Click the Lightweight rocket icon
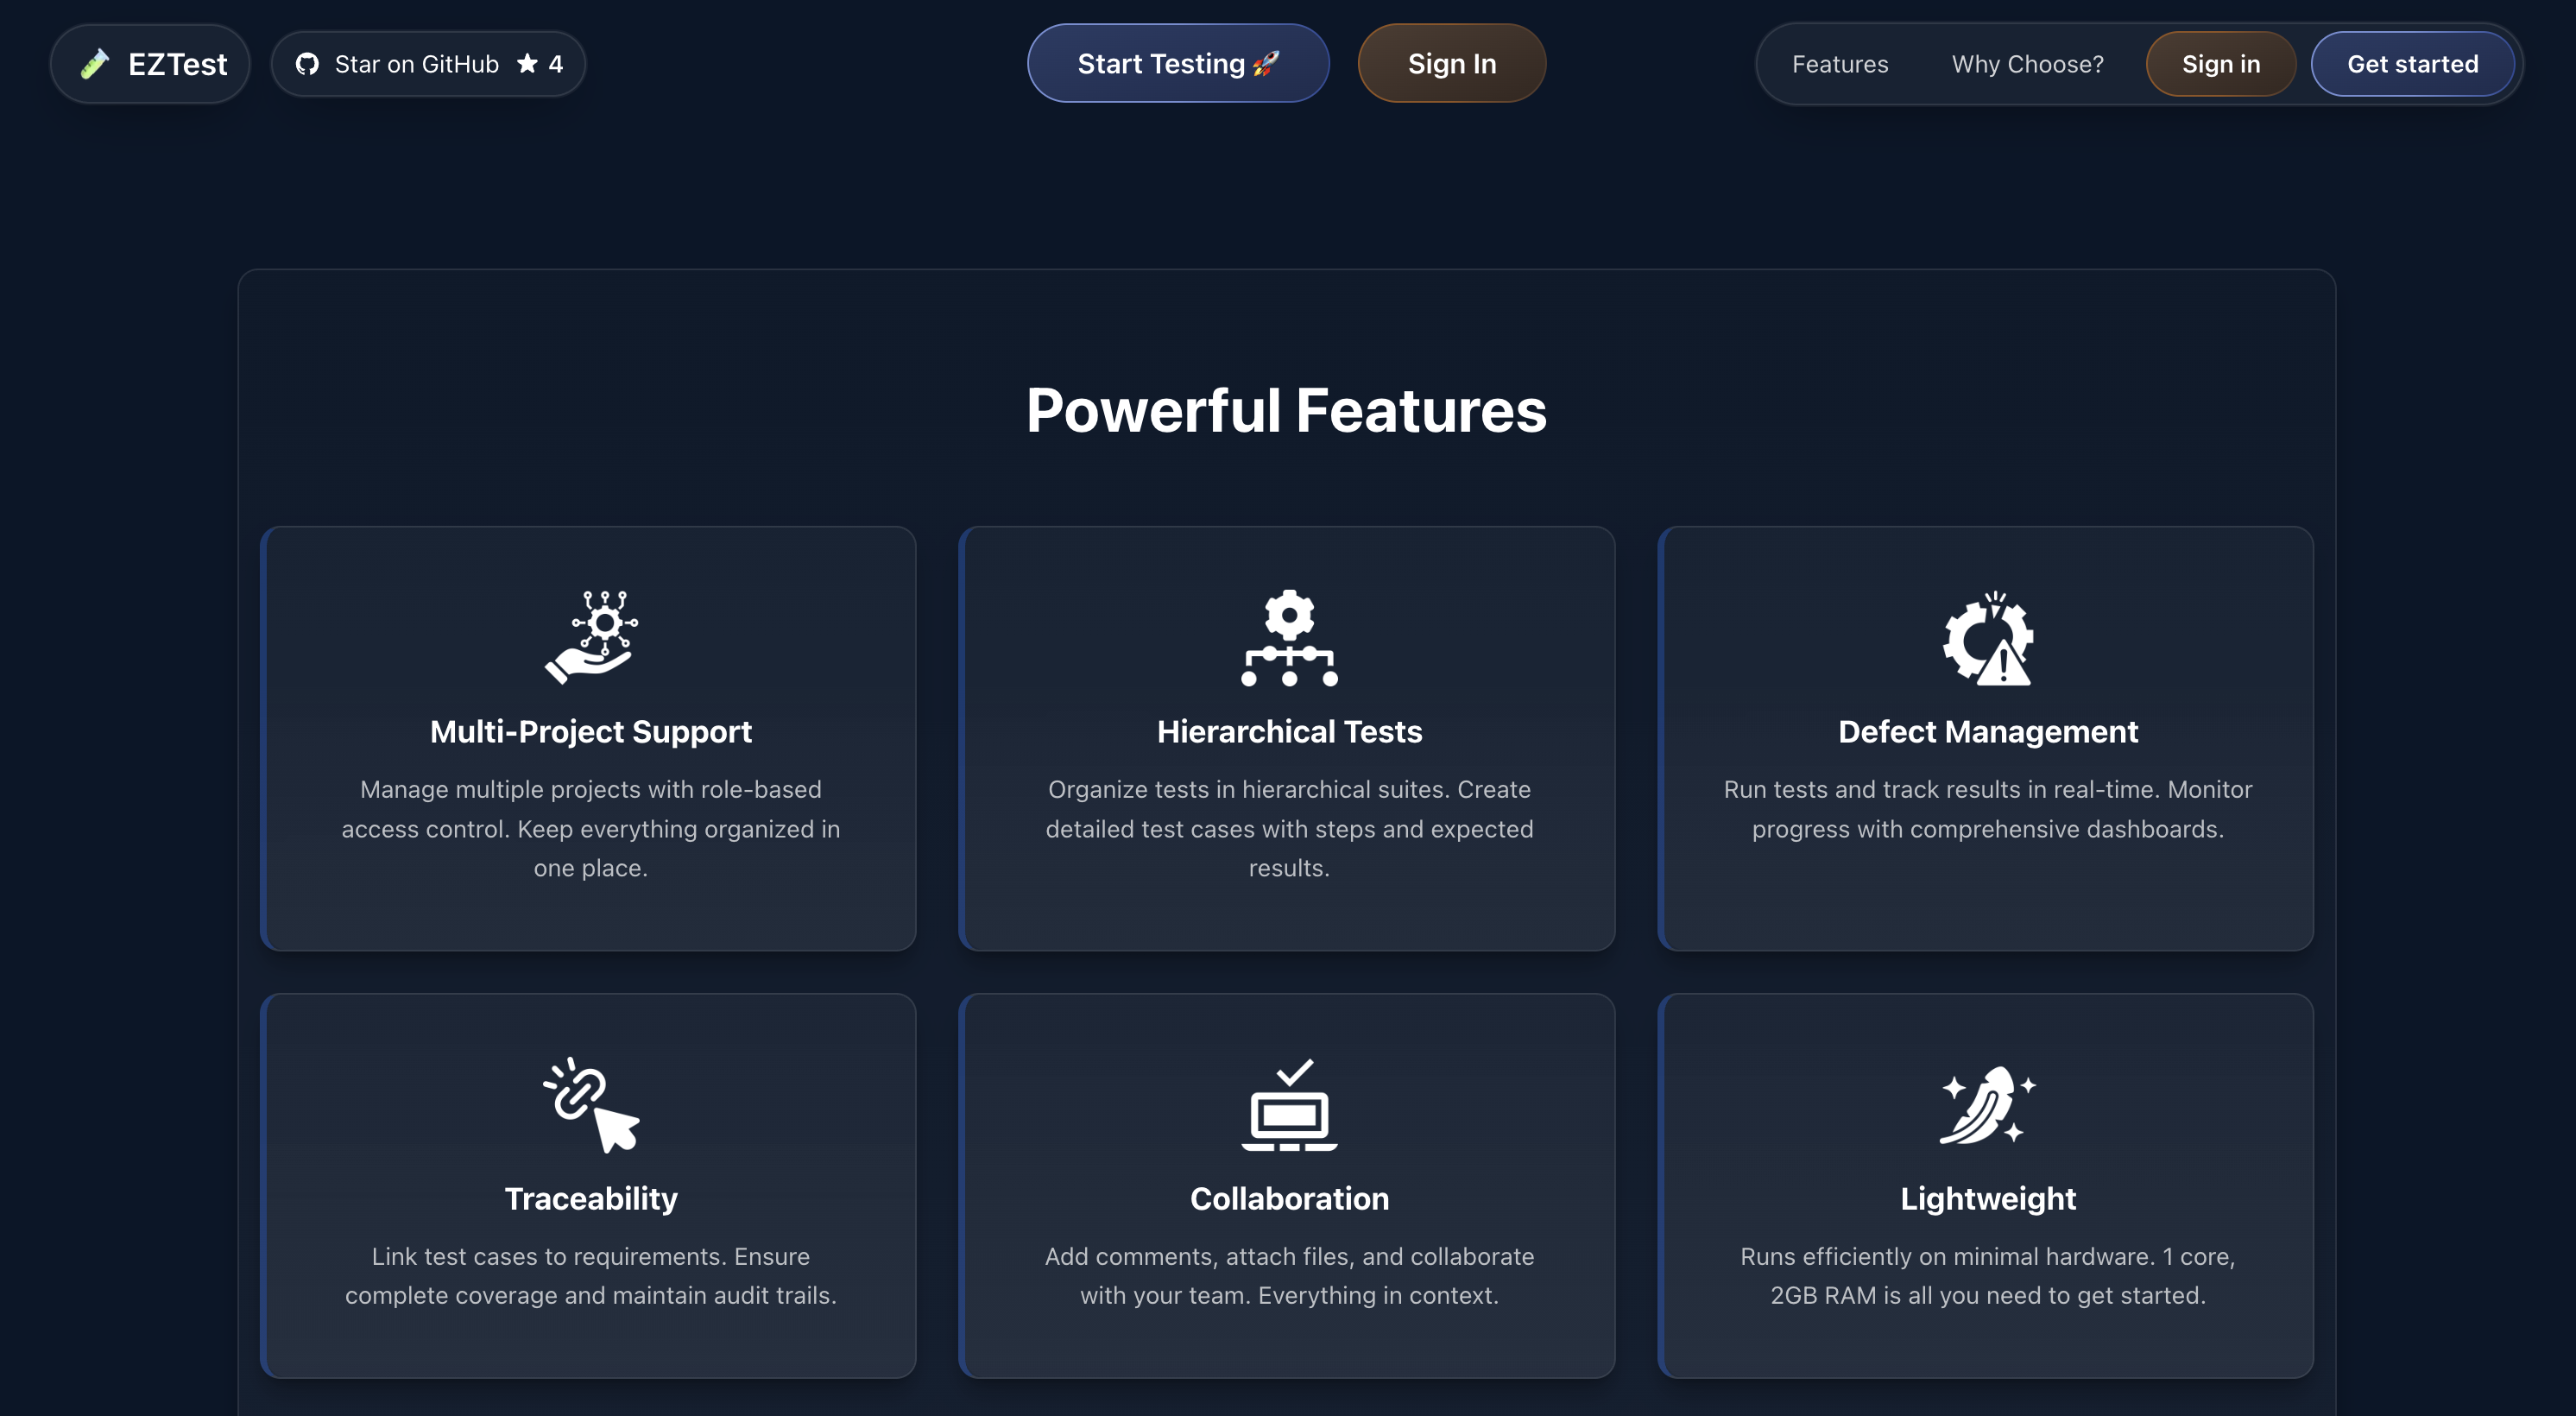The image size is (2576, 1416). pyautogui.click(x=1988, y=1105)
